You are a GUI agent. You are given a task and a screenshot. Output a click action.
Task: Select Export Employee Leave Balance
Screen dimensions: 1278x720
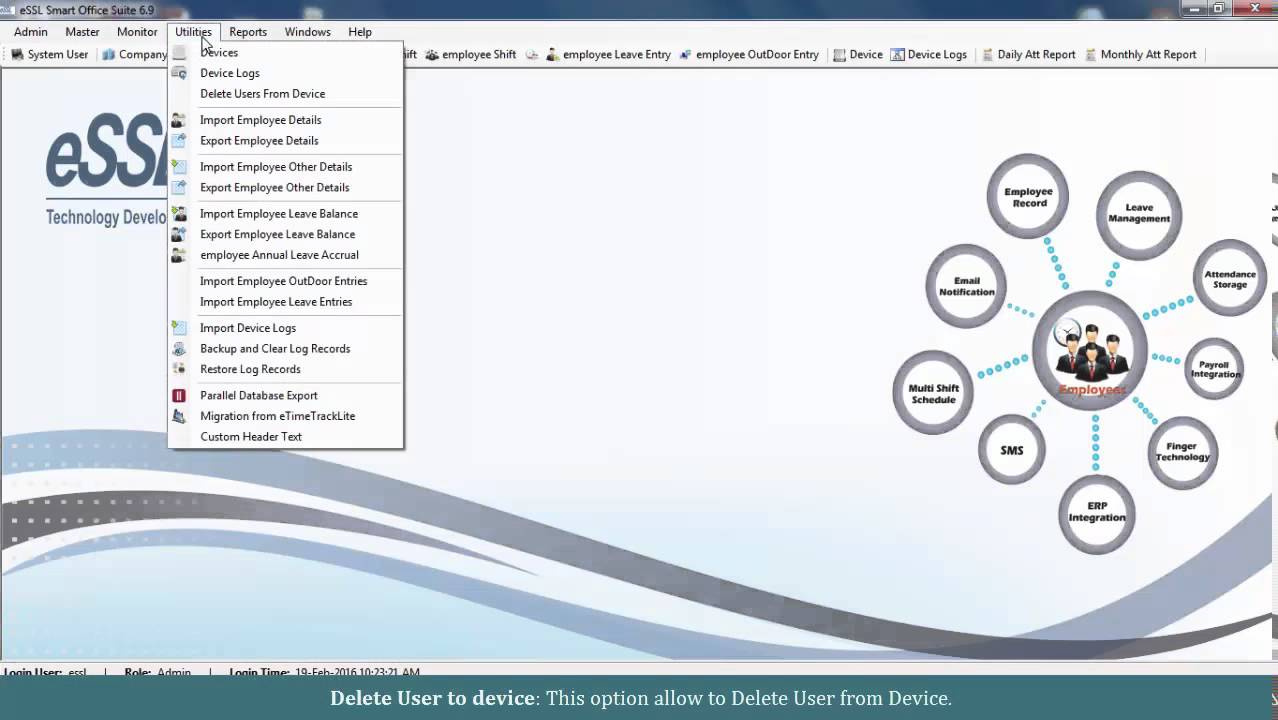286,235
